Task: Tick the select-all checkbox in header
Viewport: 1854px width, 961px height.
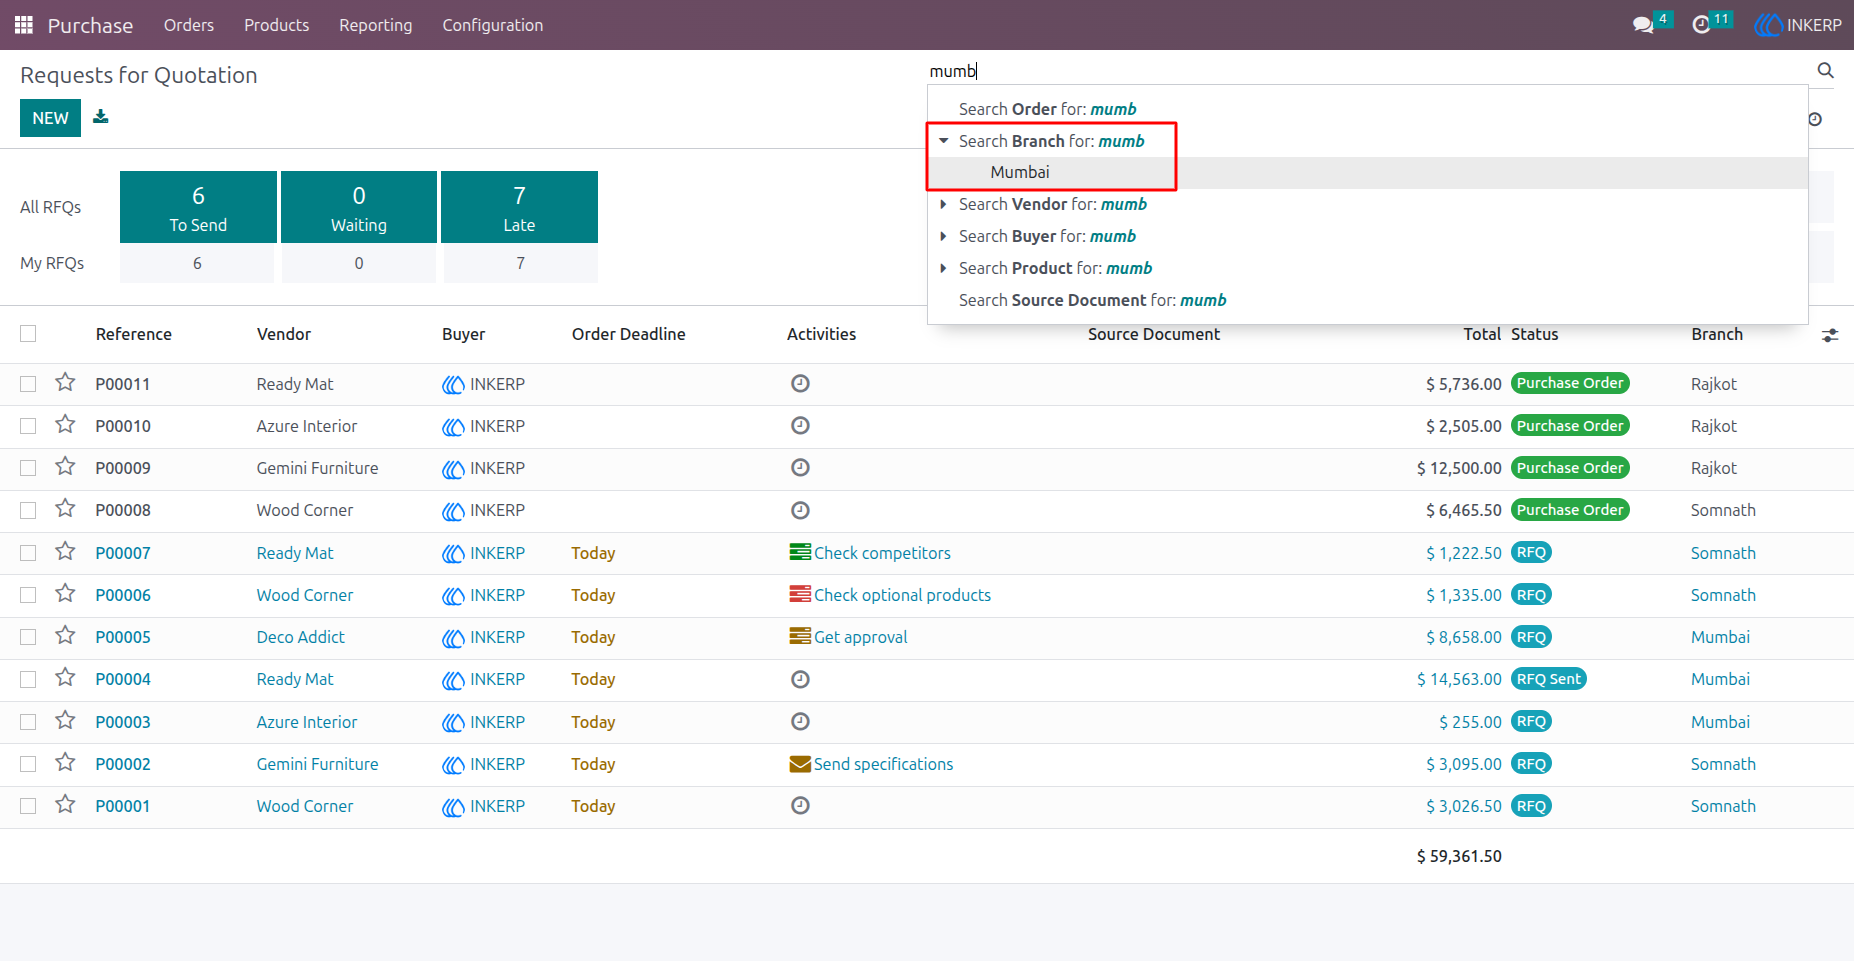Action: coord(28,334)
